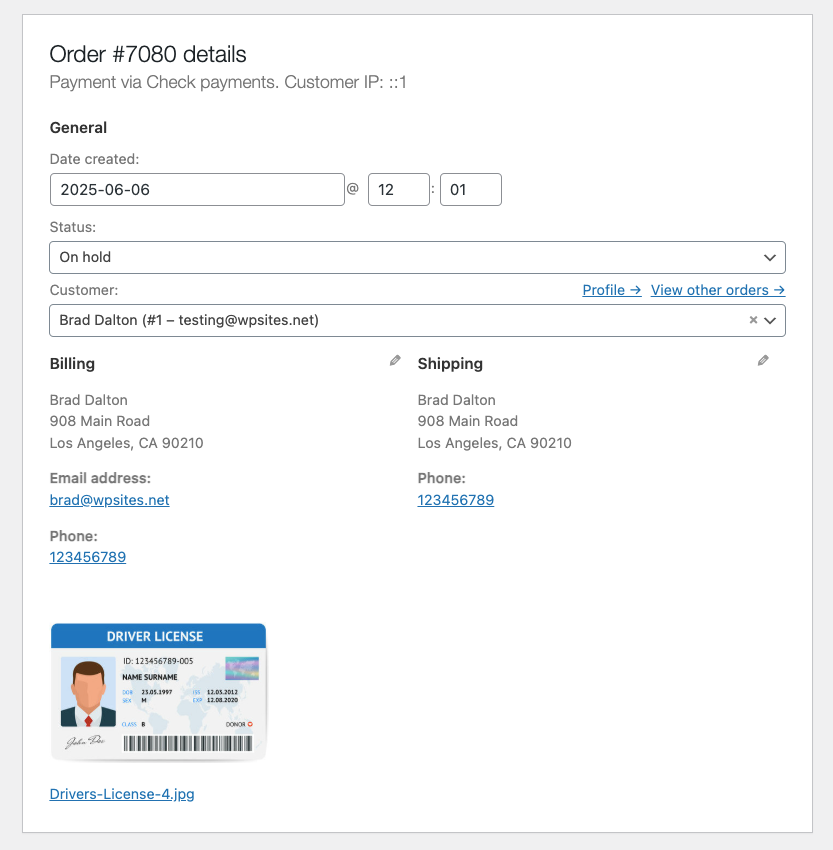Click the chevron arrow in the Status field
This screenshot has width=833, height=850.
(769, 258)
